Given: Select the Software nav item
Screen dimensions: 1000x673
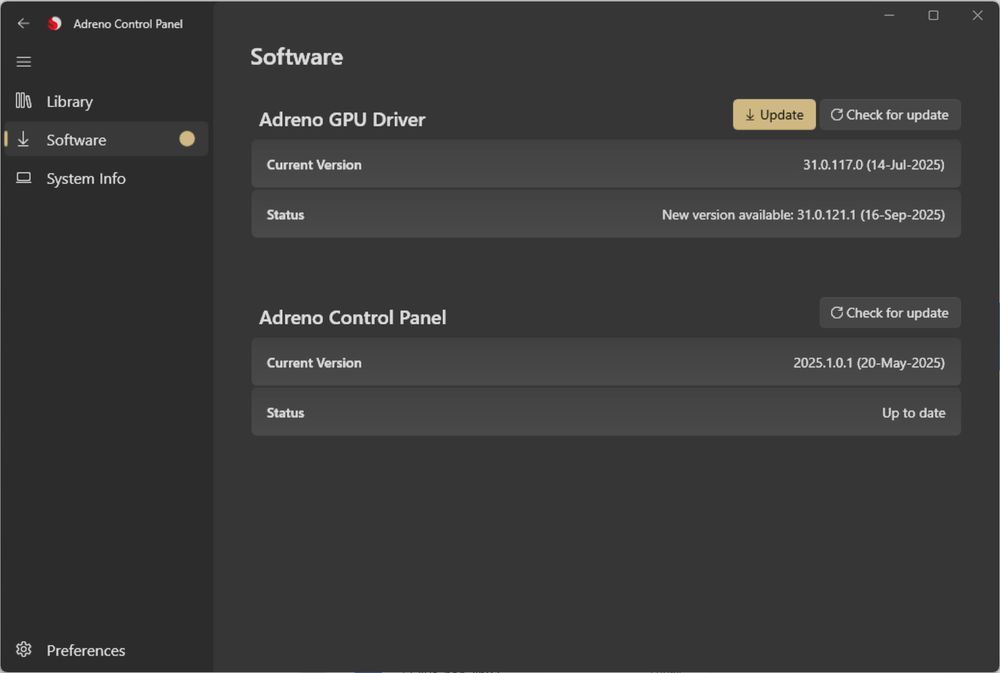Looking at the screenshot, I should coord(106,139).
